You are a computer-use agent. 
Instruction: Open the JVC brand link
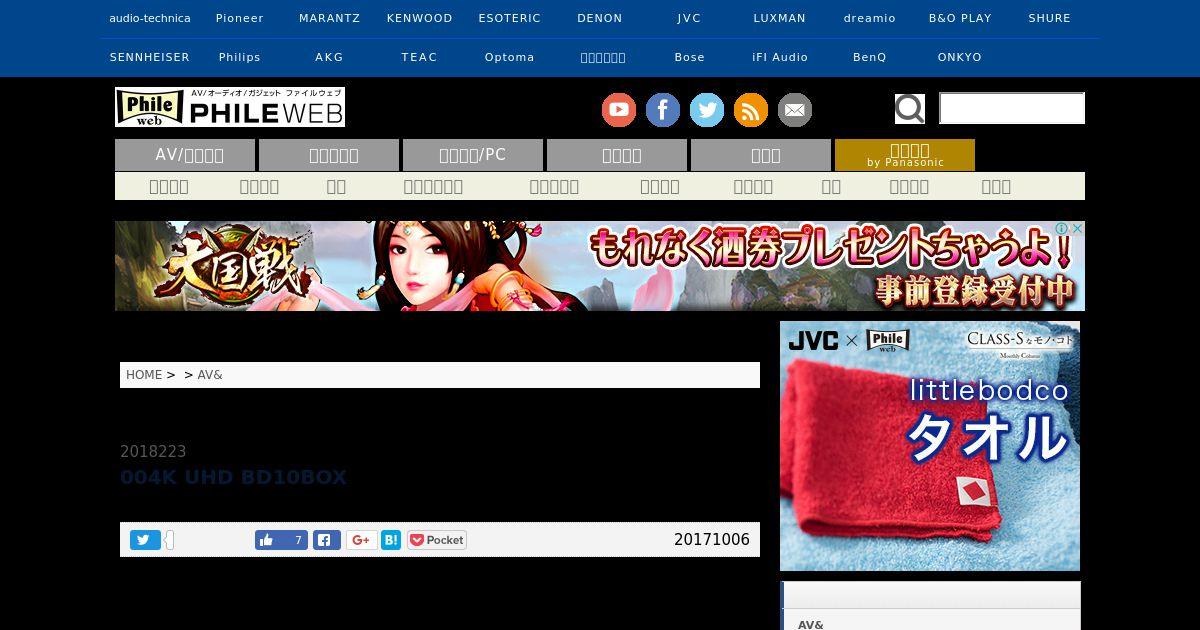tap(690, 18)
